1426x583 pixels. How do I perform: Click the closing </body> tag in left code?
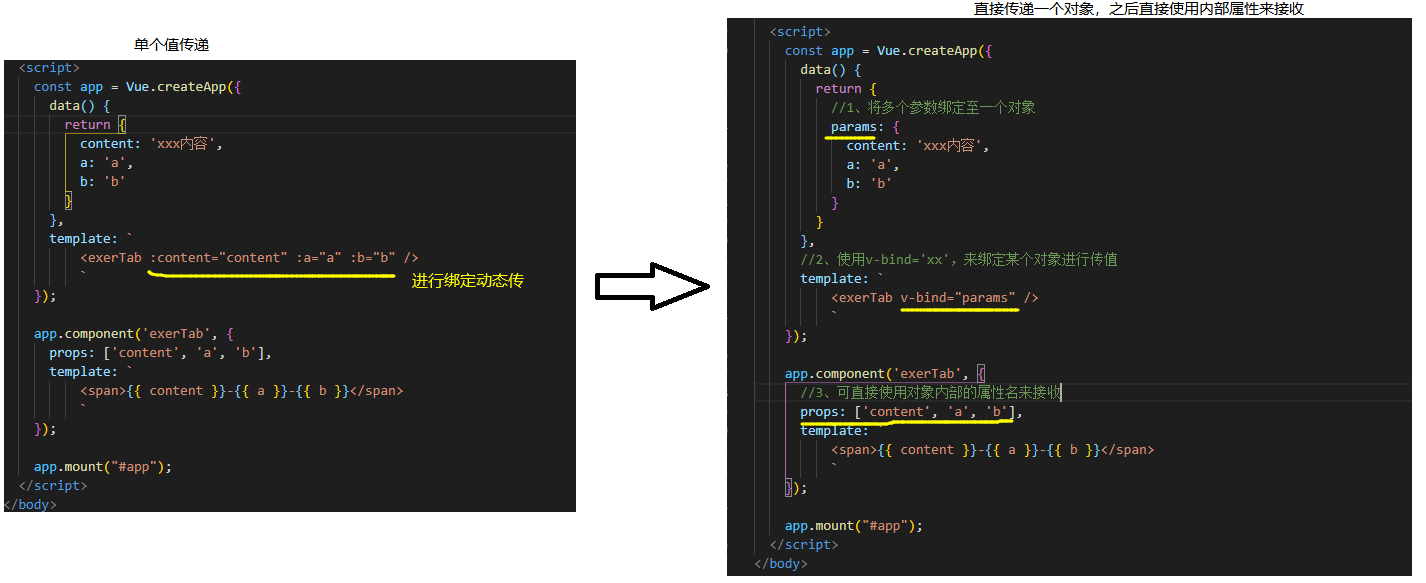pos(30,505)
